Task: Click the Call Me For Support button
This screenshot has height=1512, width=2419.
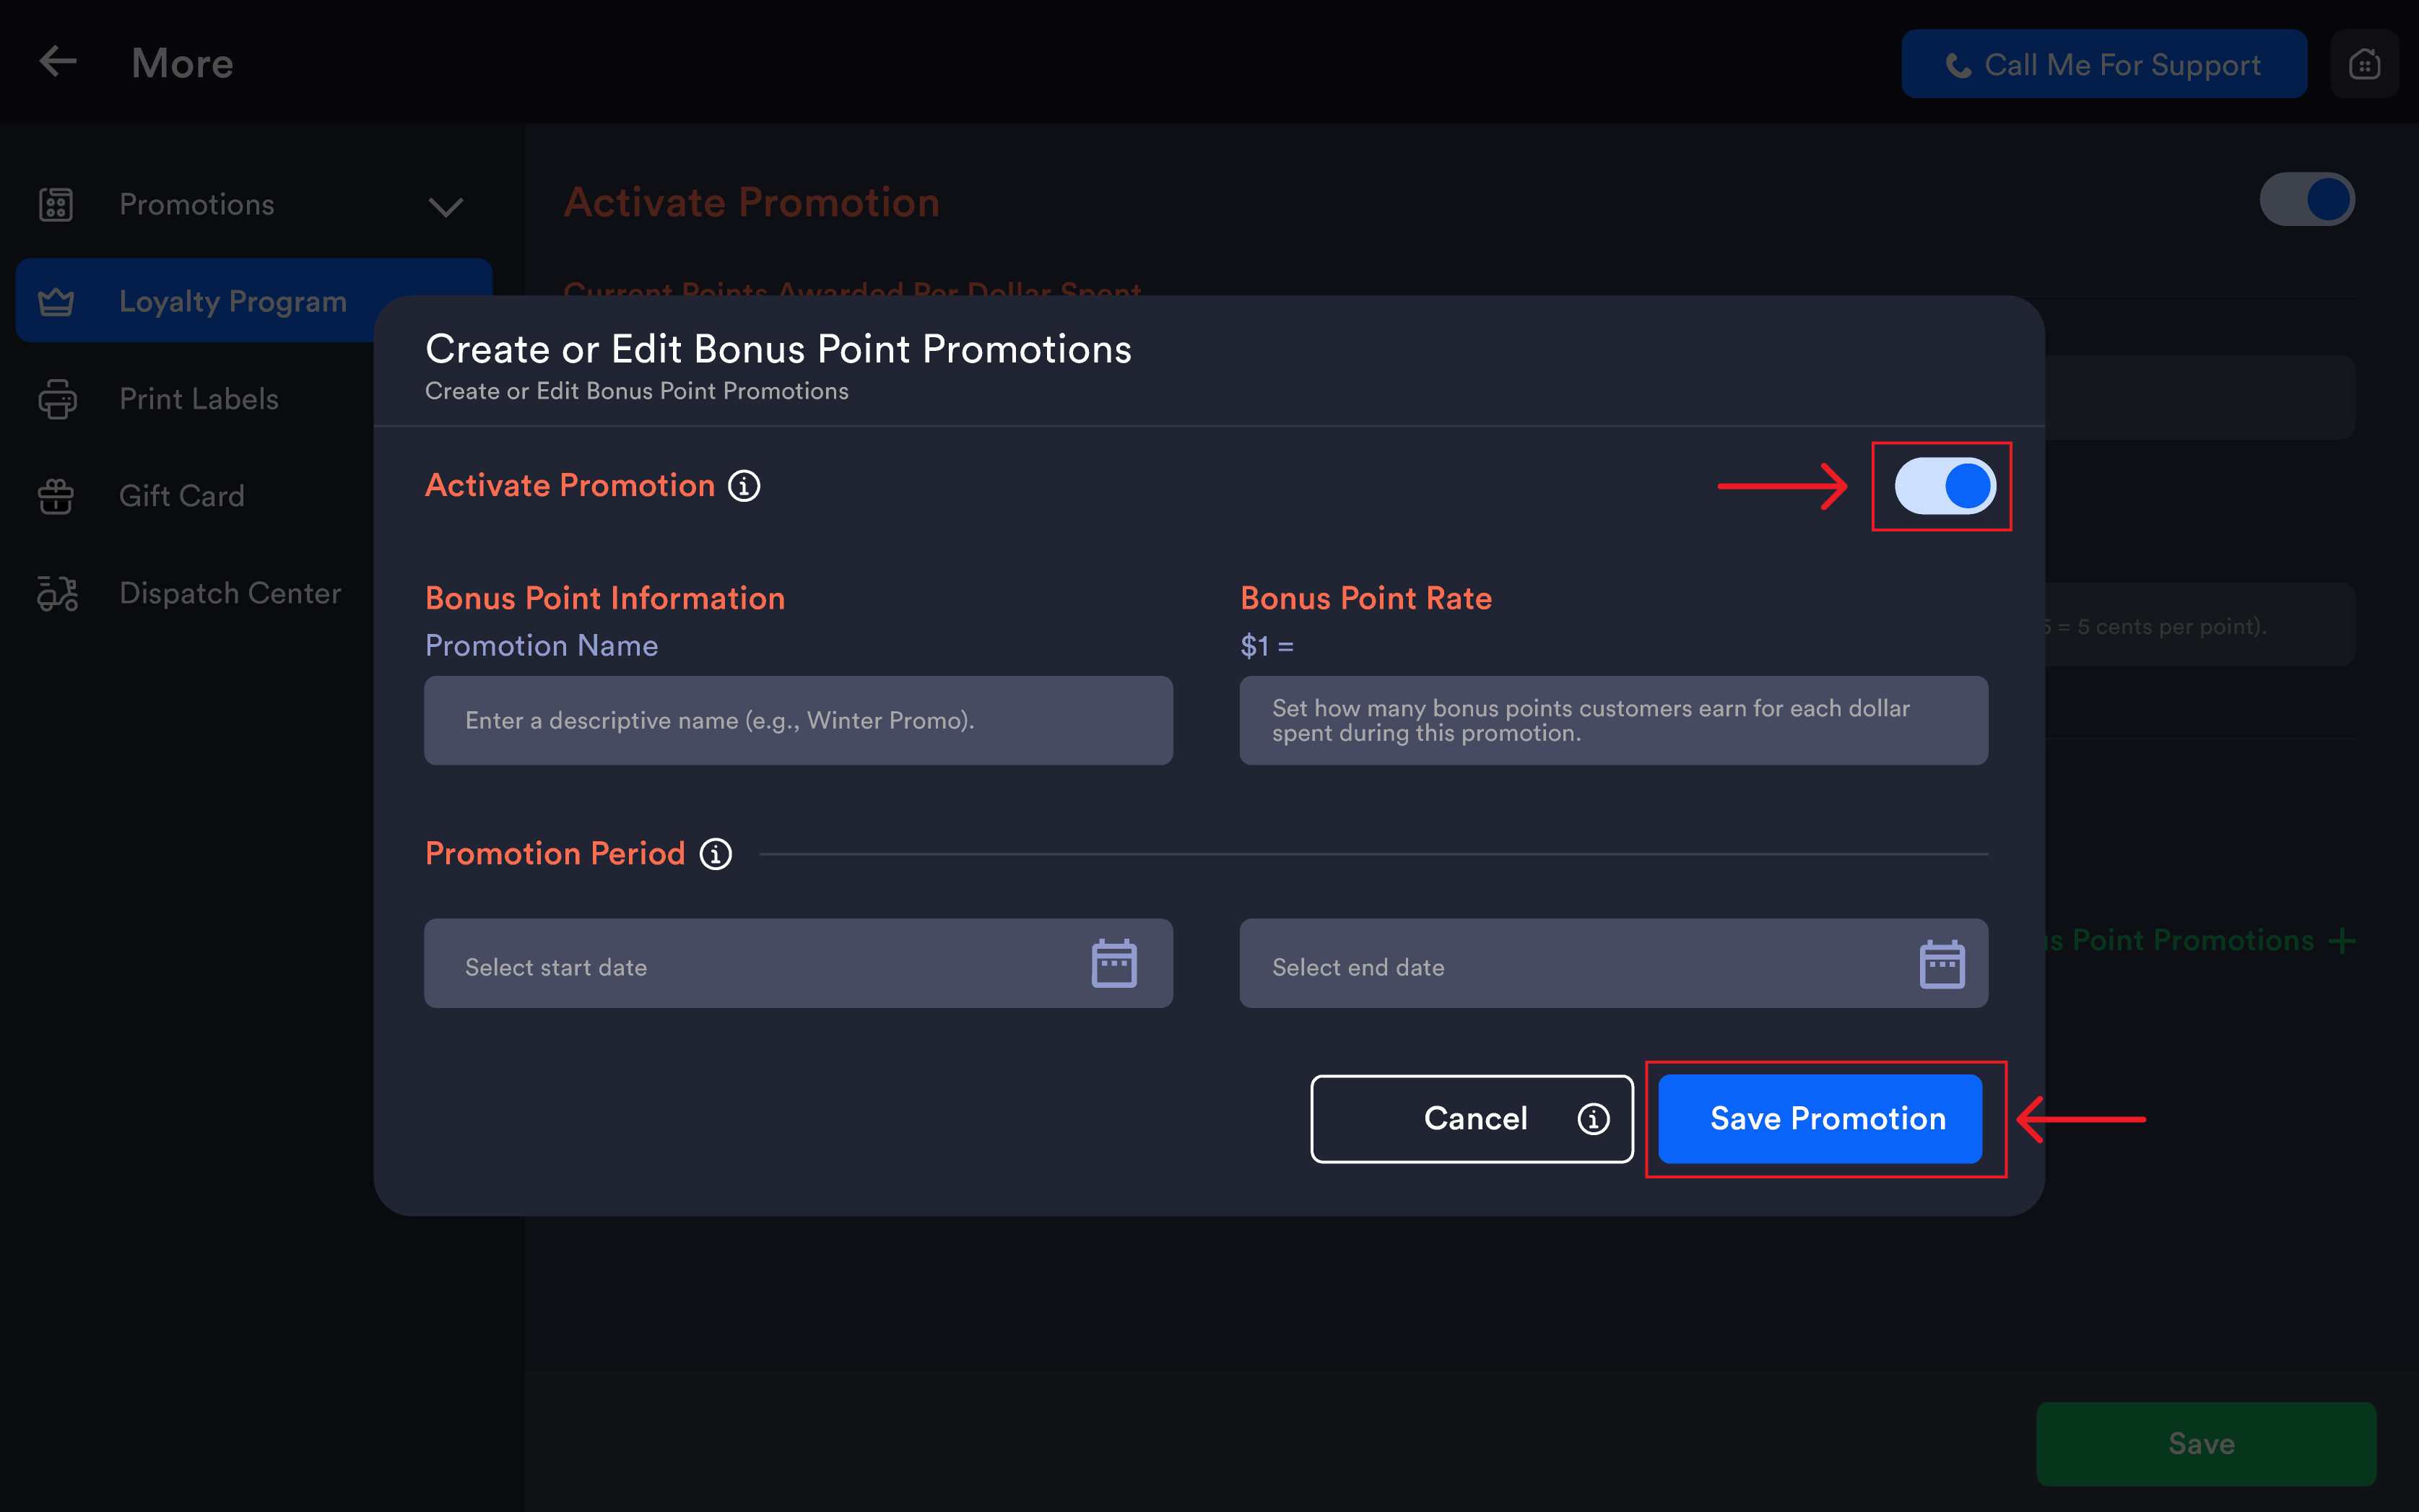Action: 2104,64
